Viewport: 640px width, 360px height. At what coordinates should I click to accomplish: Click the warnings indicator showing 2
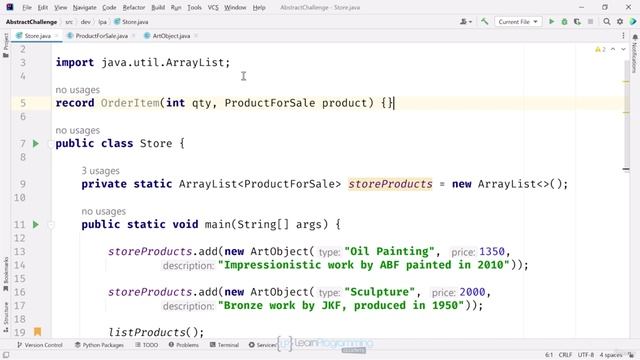600,49
